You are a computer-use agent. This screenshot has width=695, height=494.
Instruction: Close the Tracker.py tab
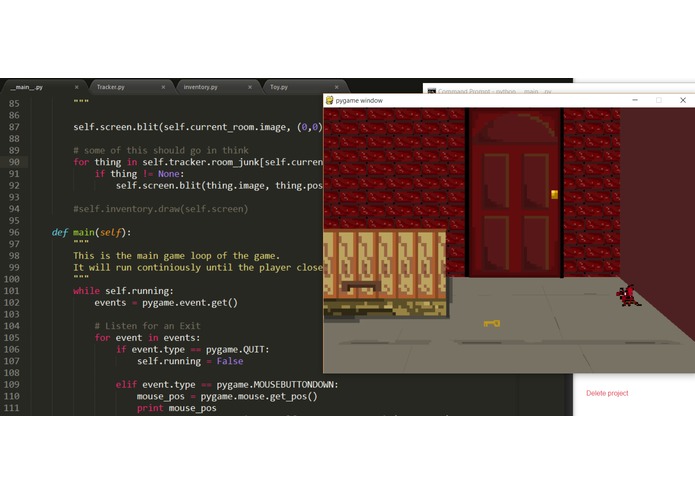point(163,87)
